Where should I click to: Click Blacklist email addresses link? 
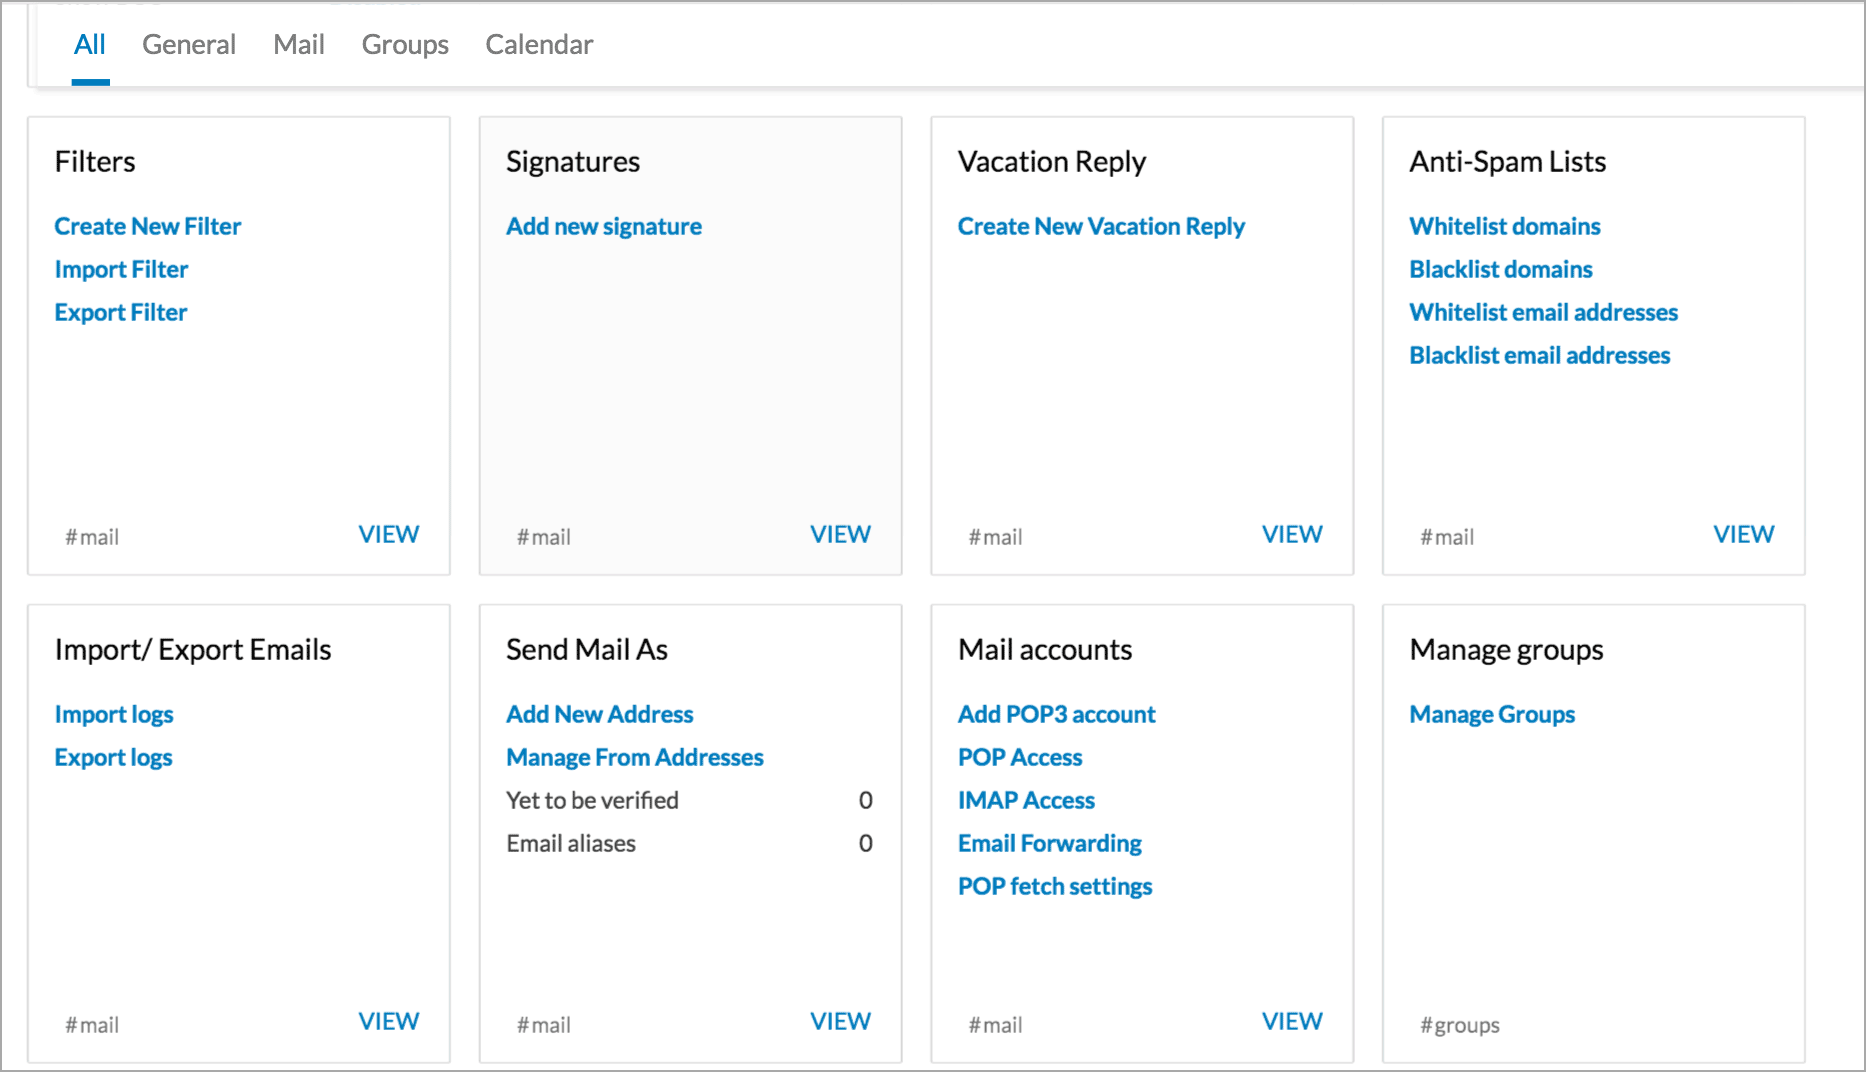coord(1539,356)
